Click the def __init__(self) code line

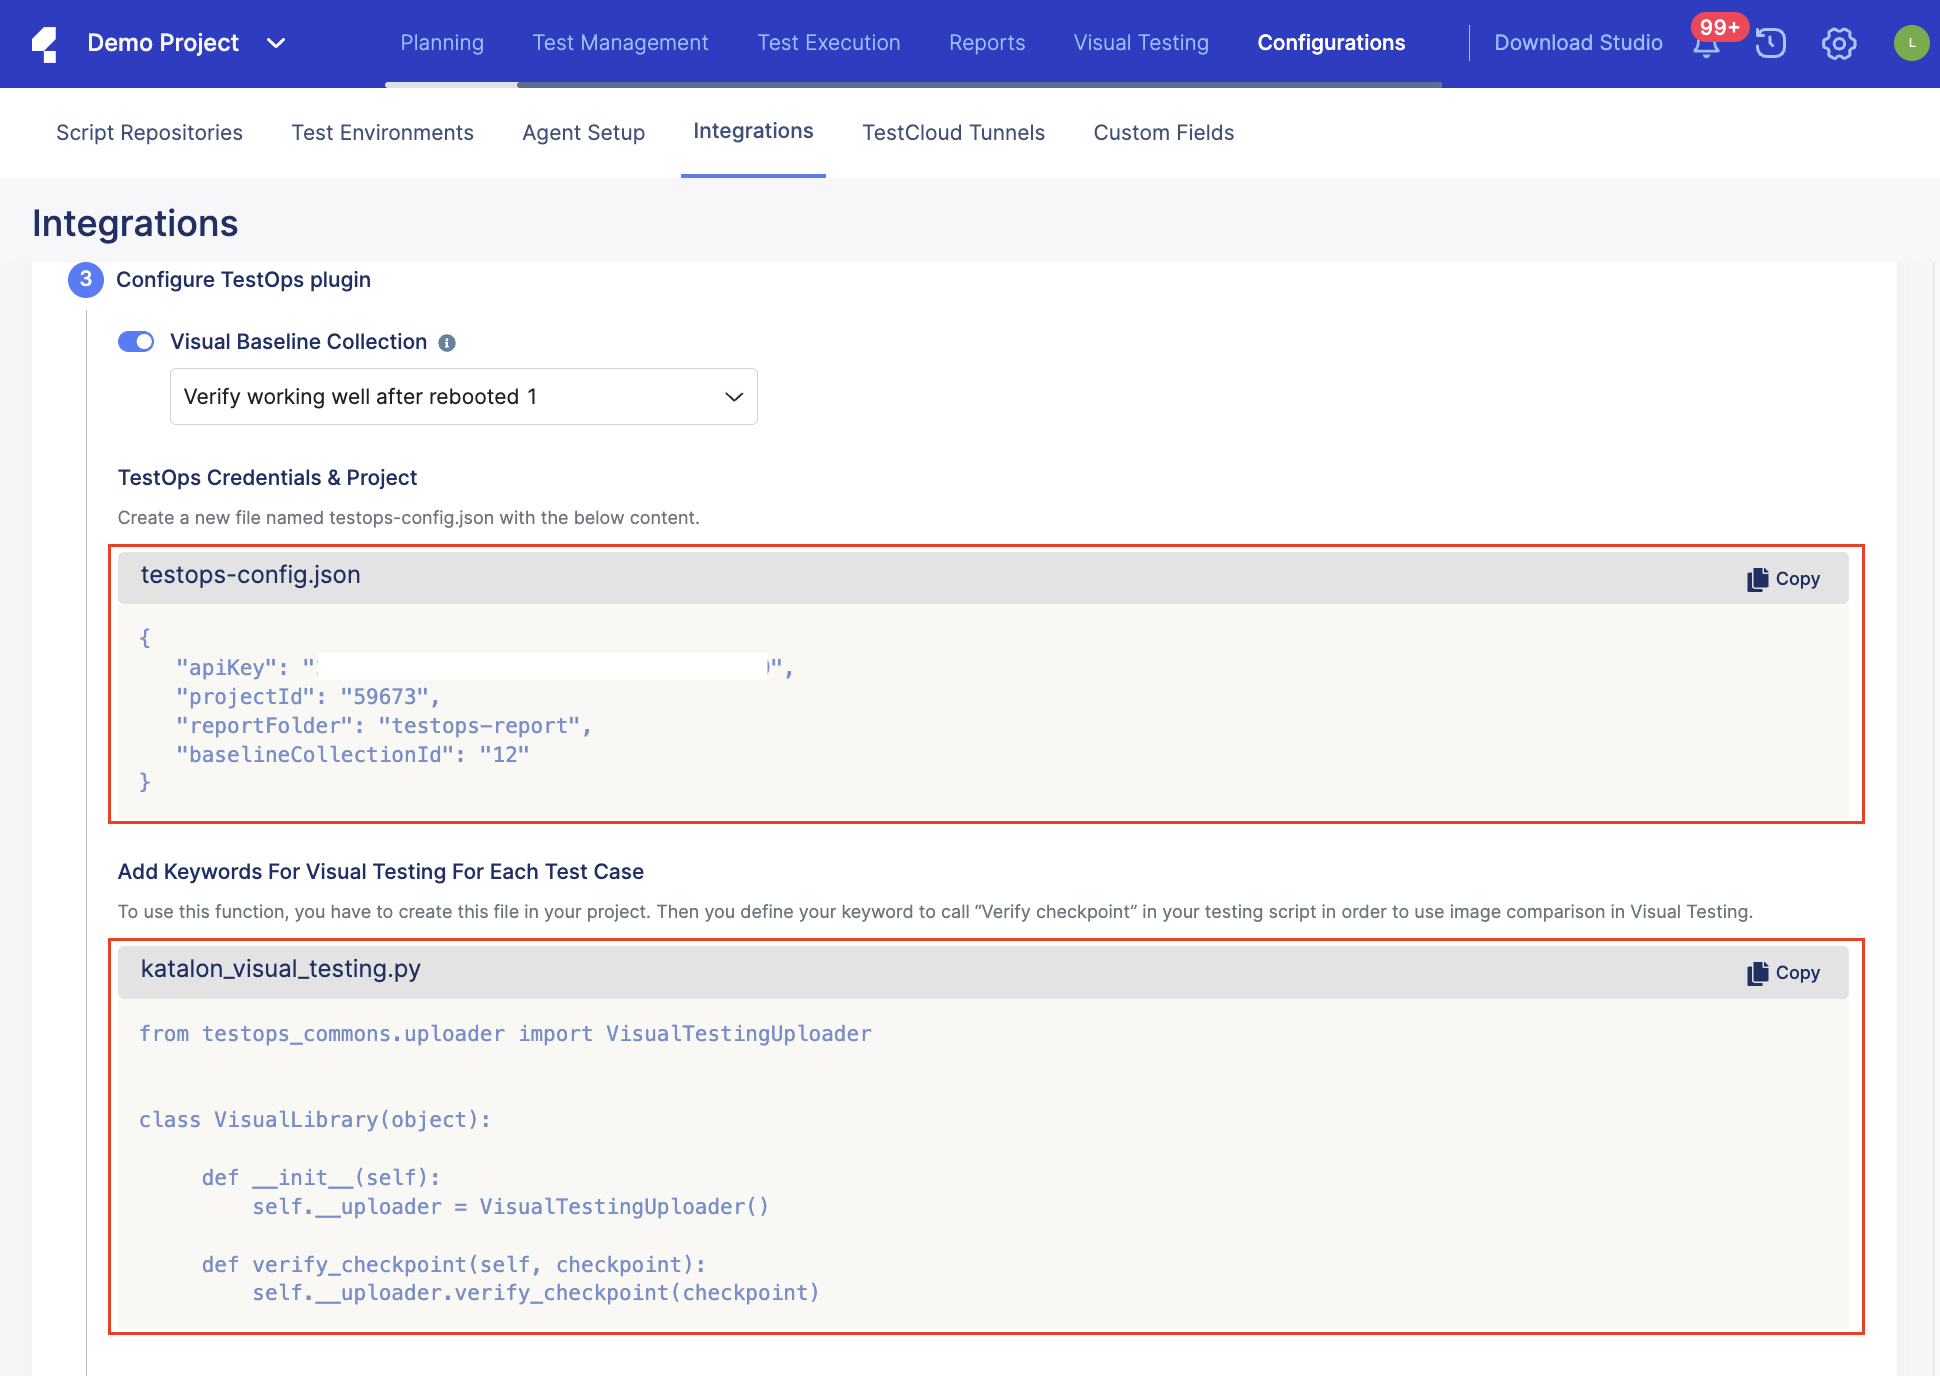pyautogui.click(x=321, y=1178)
